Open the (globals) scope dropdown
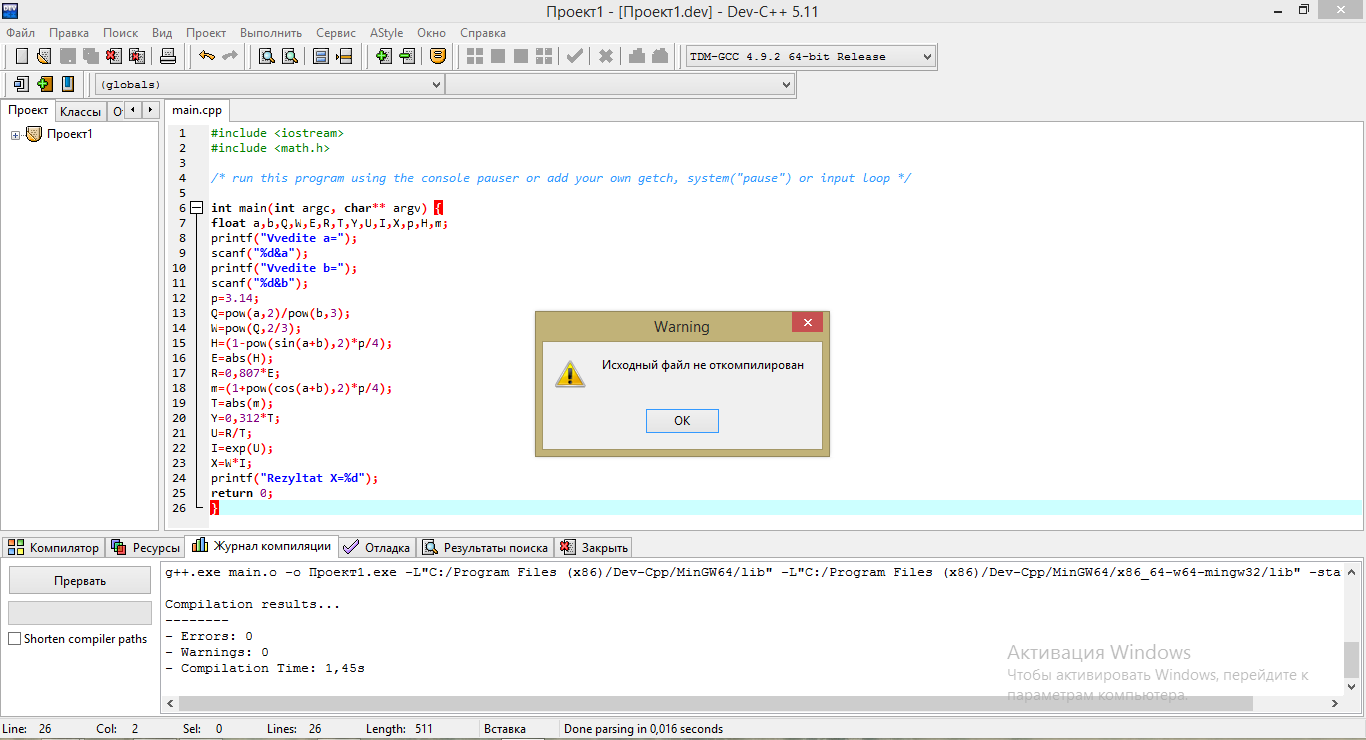The height and width of the screenshot is (740, 1366). click(x=269, y=85)
